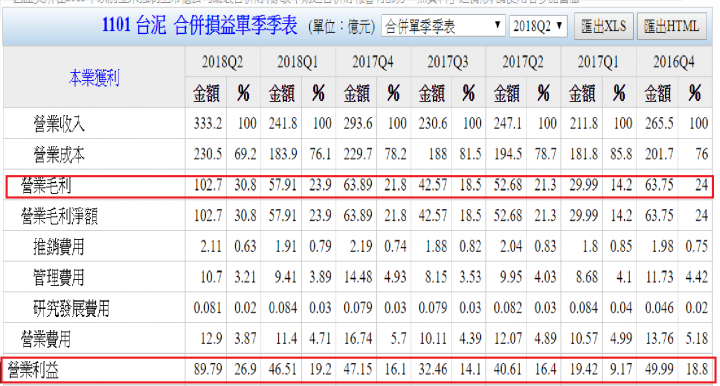Click the 營業收入 row label
The height and width of the screenshot is (386, 720).
pyautogui.click(x=59, y=123)
